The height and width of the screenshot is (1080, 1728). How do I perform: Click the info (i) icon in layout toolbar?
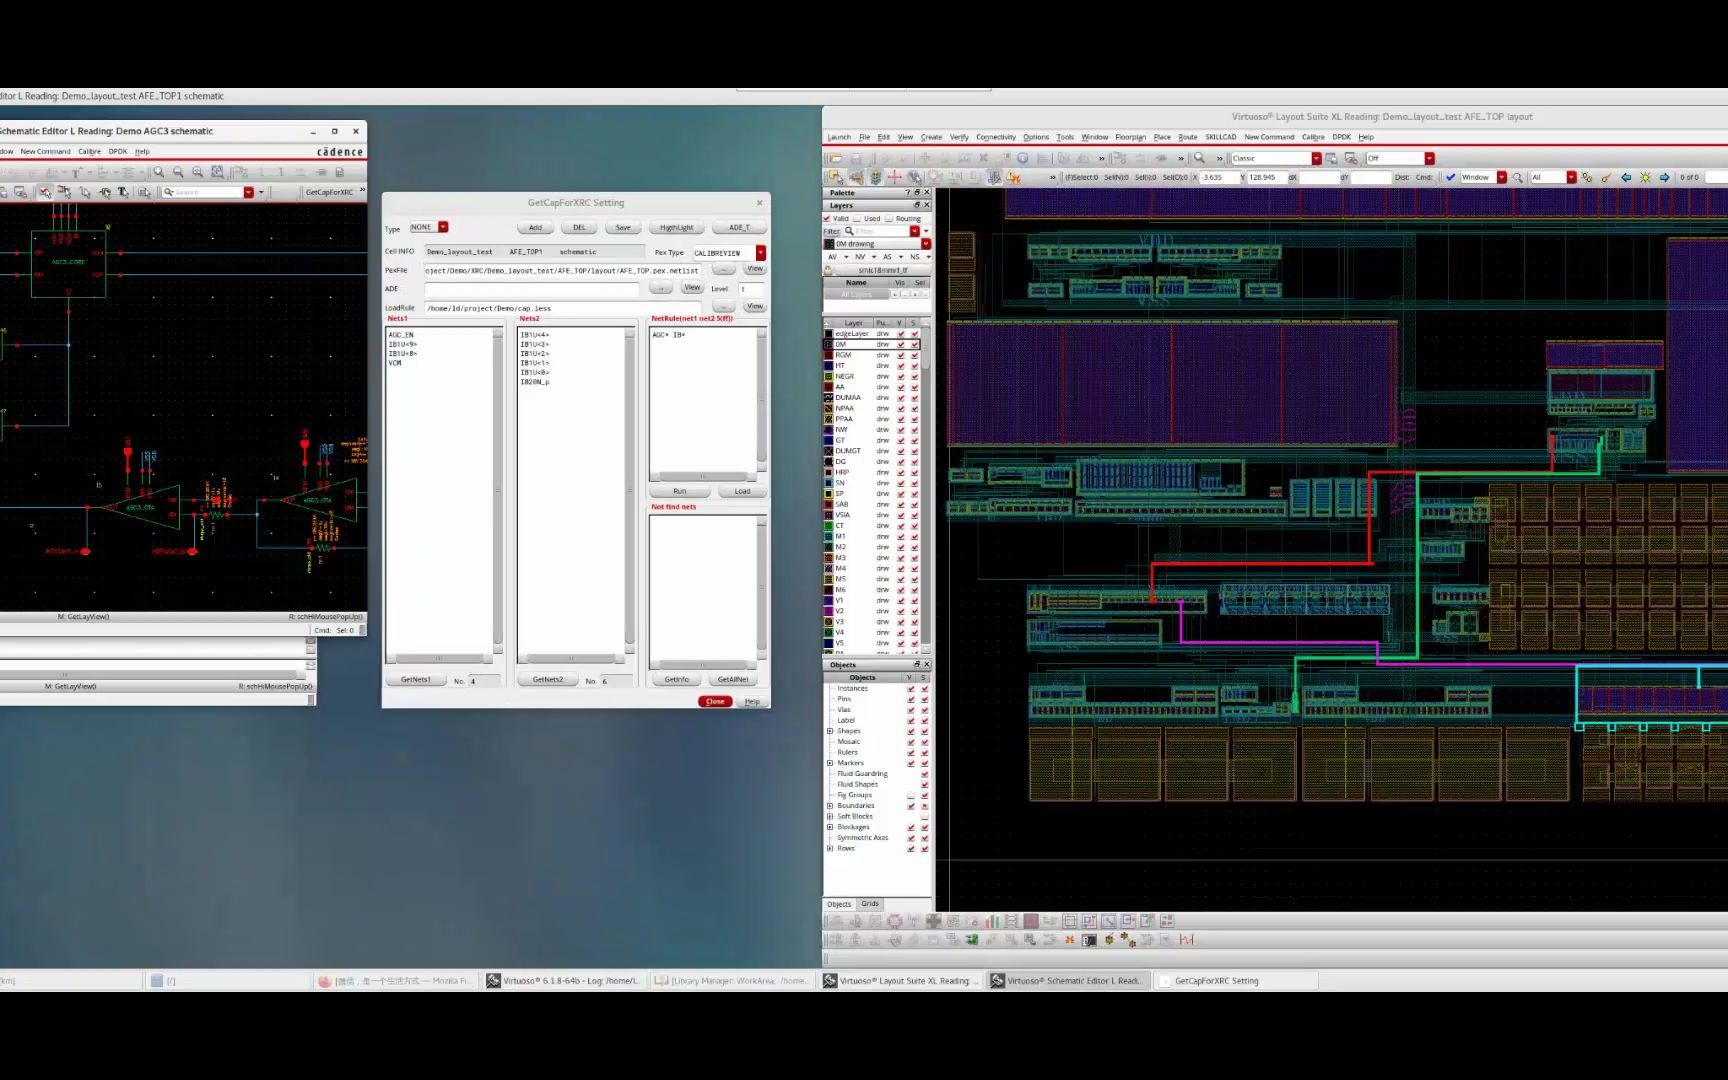pyautogui.click(x=1022, y=158)
